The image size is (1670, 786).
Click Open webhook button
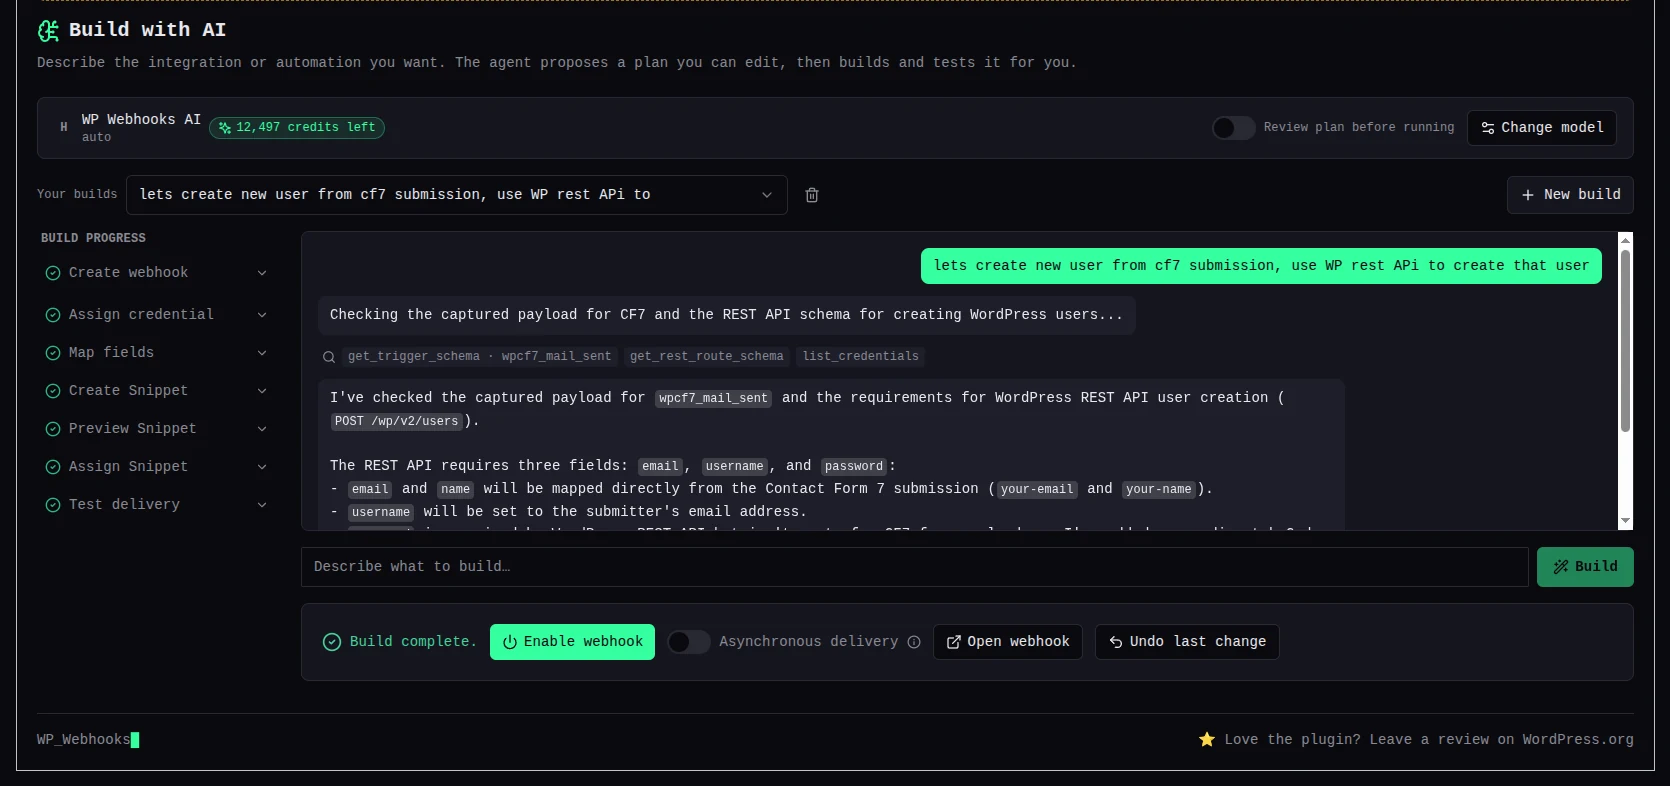[1008, 642]
